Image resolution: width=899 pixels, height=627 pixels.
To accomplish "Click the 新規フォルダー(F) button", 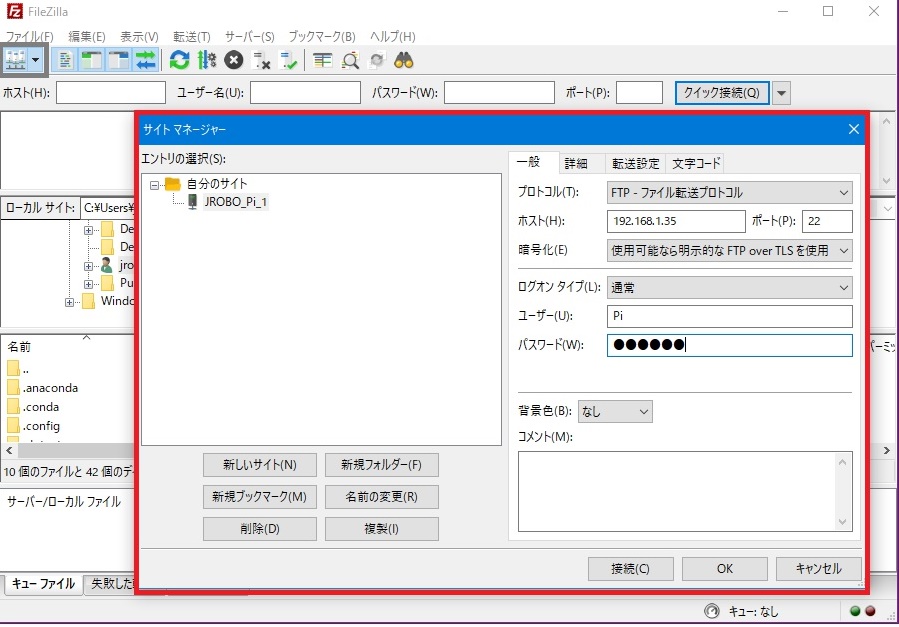I will (382, 465).
